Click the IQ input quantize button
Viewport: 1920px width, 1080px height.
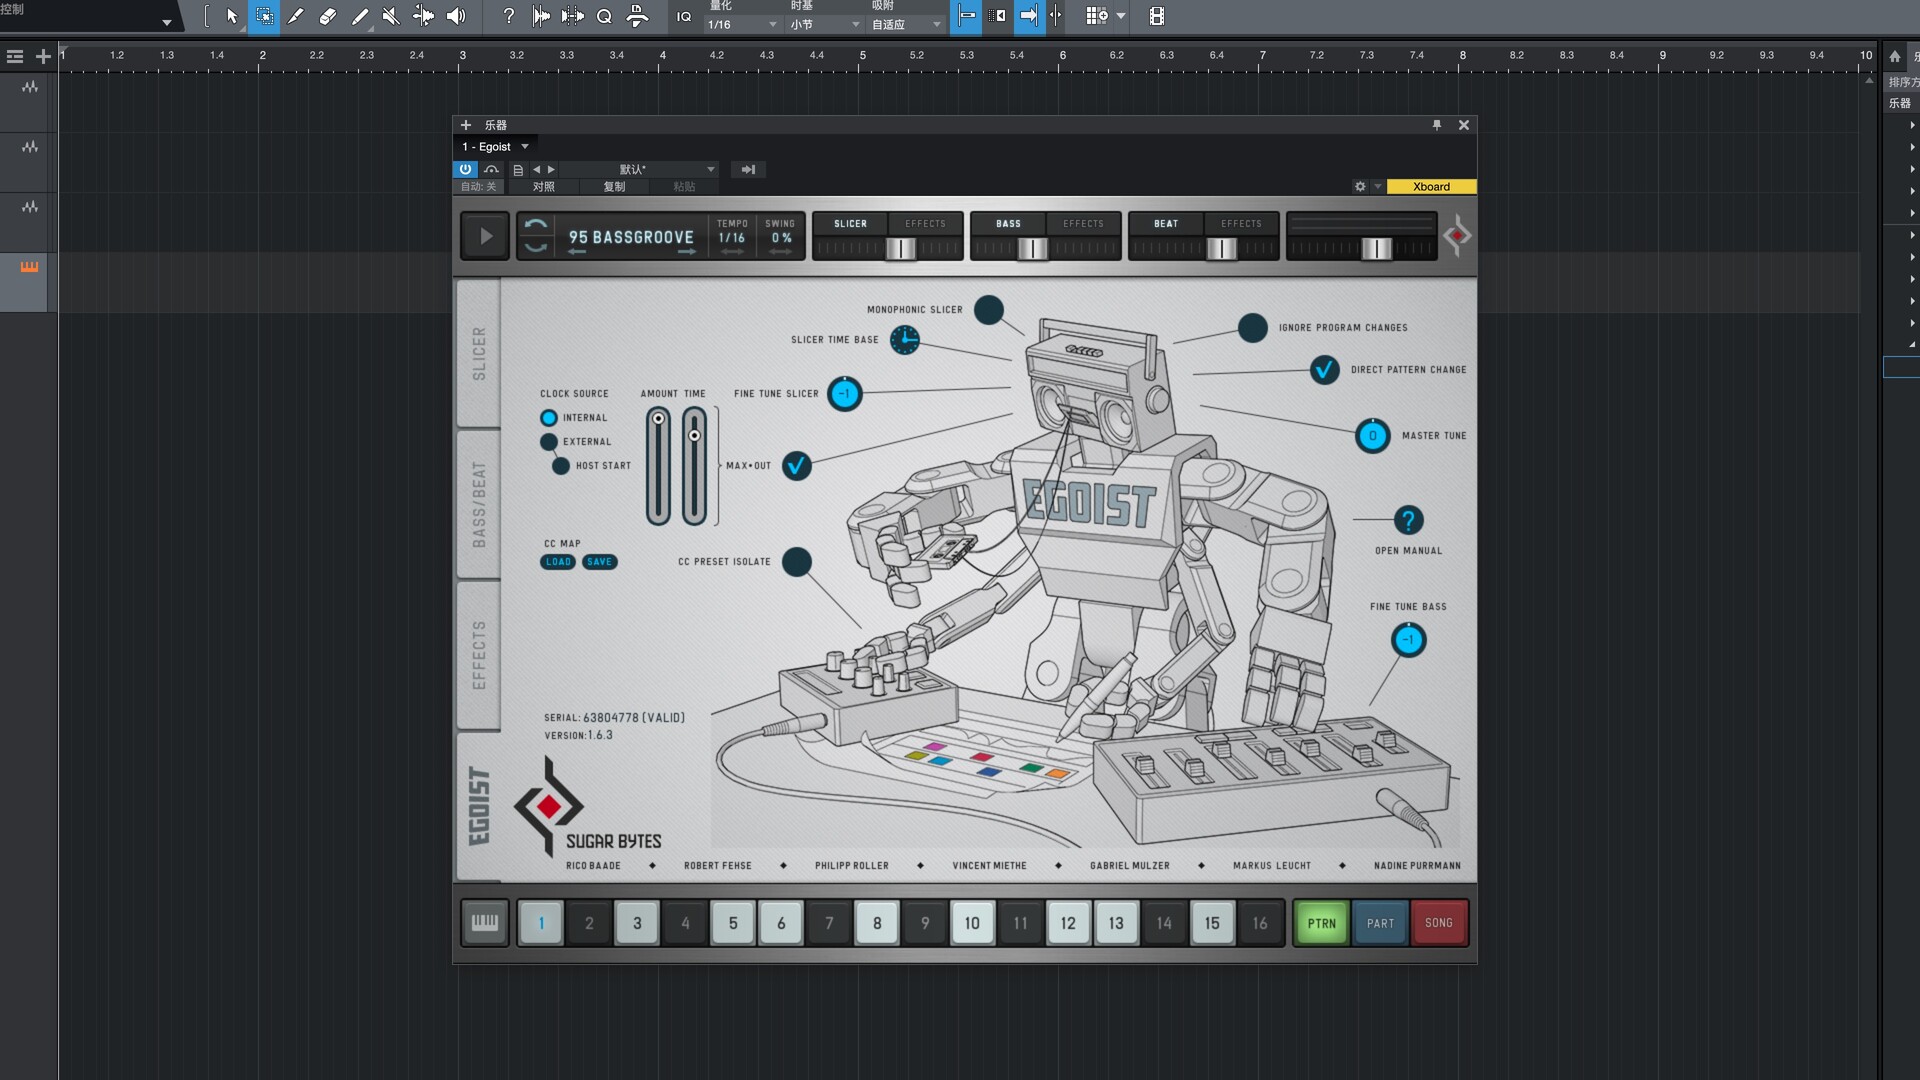pyautogui.click(x=684, y=16)
